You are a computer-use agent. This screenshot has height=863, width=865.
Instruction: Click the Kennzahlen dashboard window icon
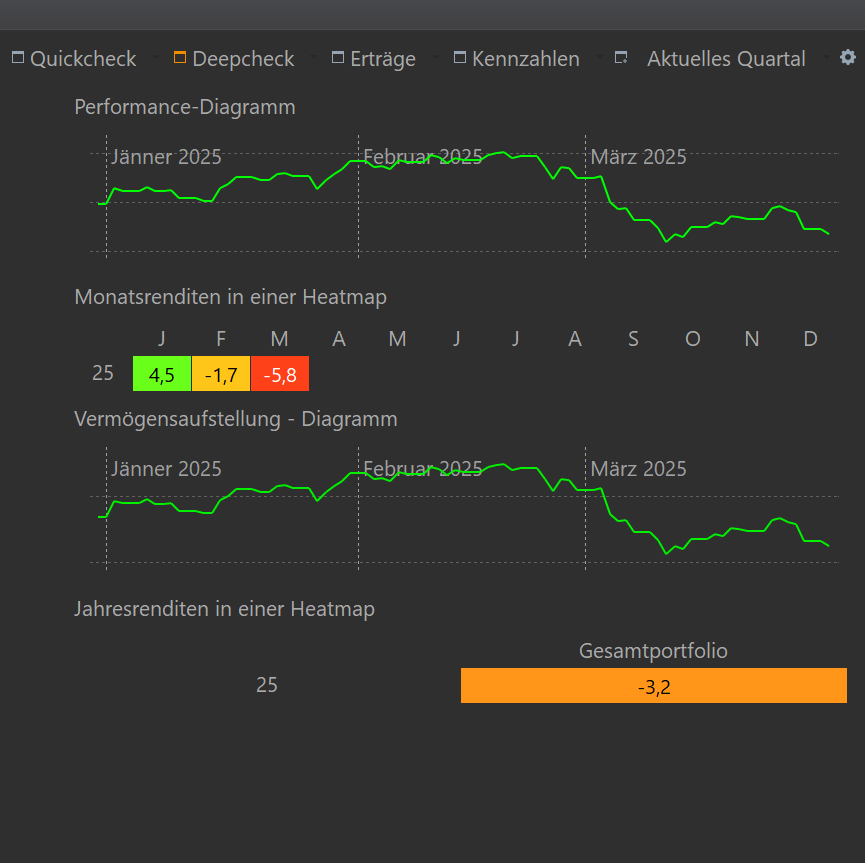pyautogui.click(x=460, y=57)
